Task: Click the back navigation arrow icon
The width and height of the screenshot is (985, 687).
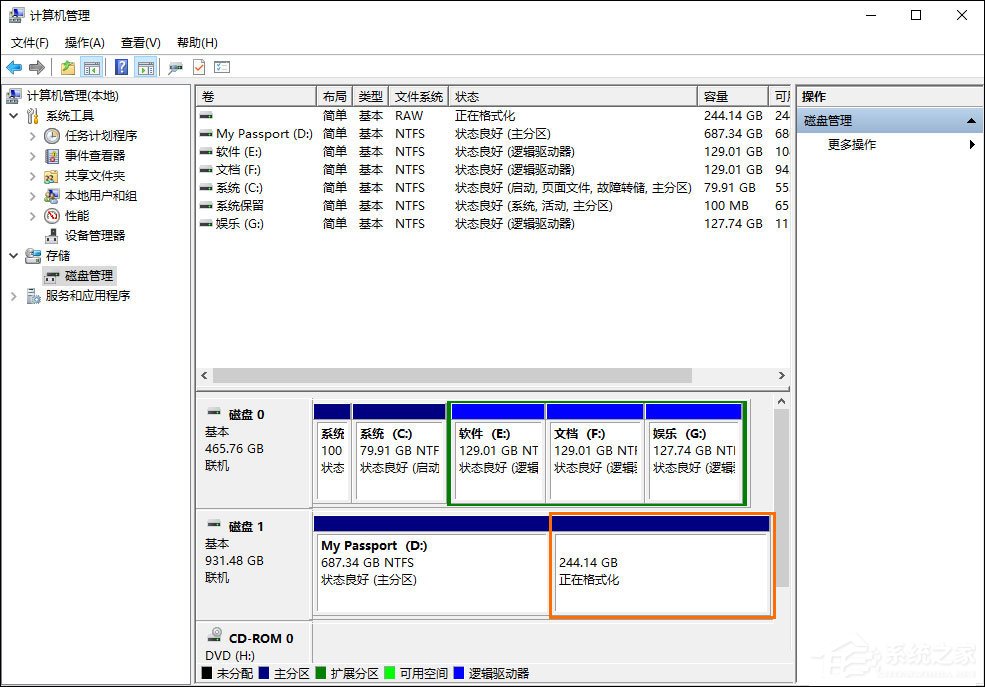Action: [15, 66]
